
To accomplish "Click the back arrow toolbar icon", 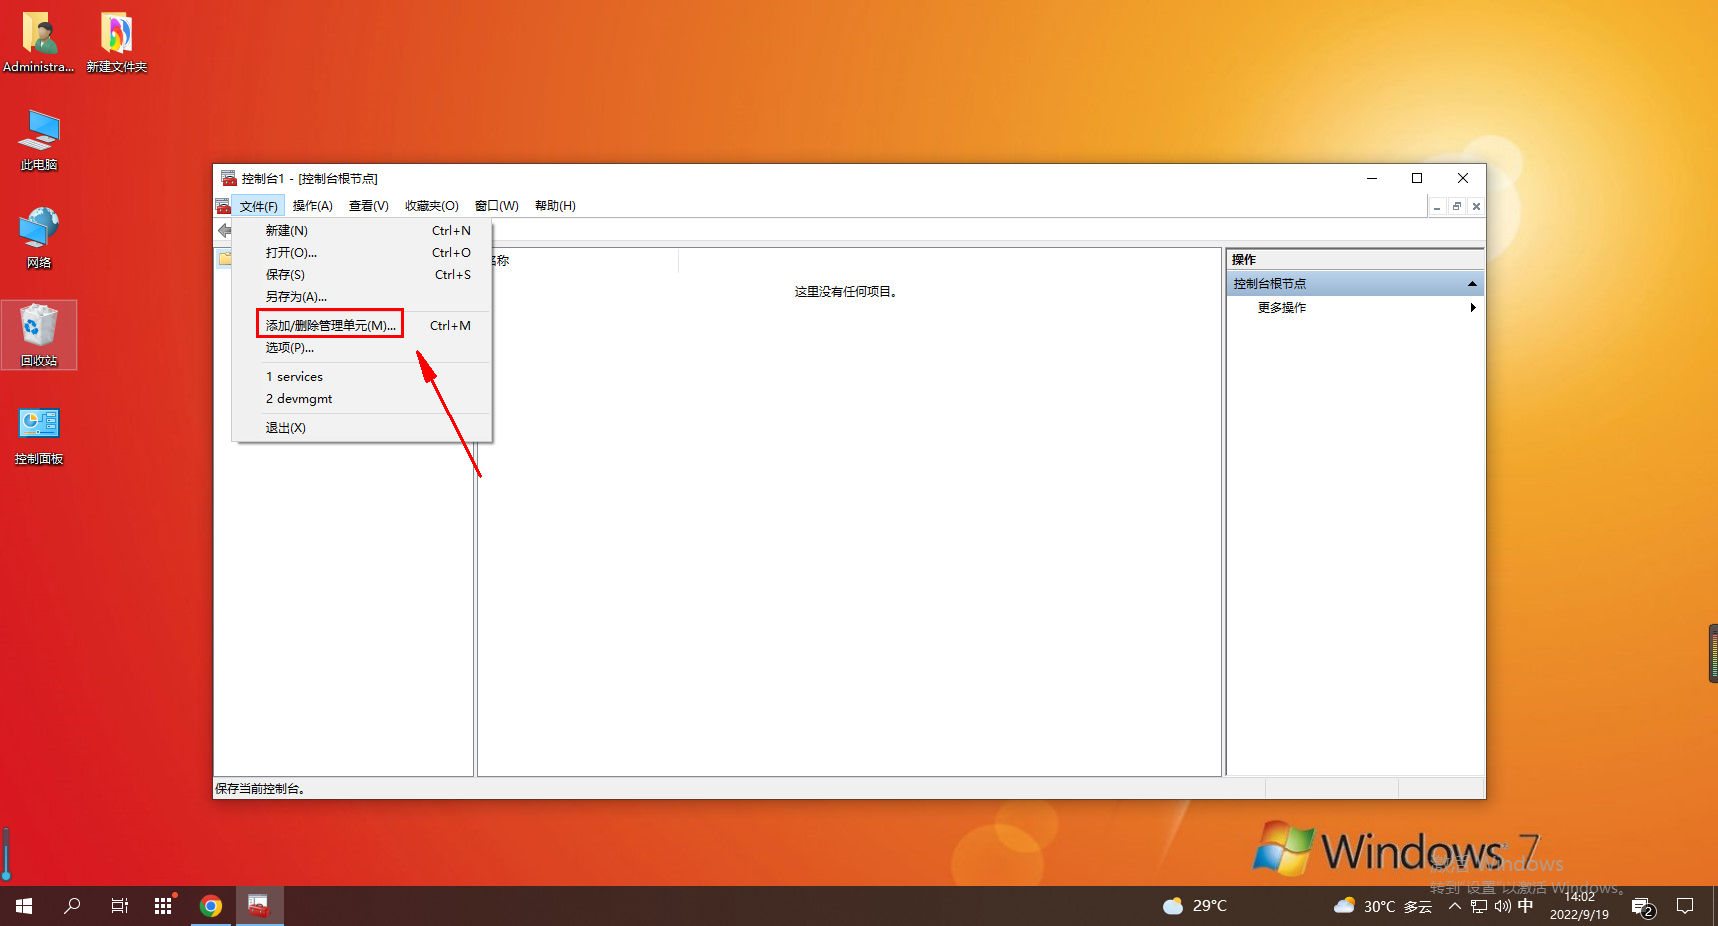I will click(x=225, y=231).
